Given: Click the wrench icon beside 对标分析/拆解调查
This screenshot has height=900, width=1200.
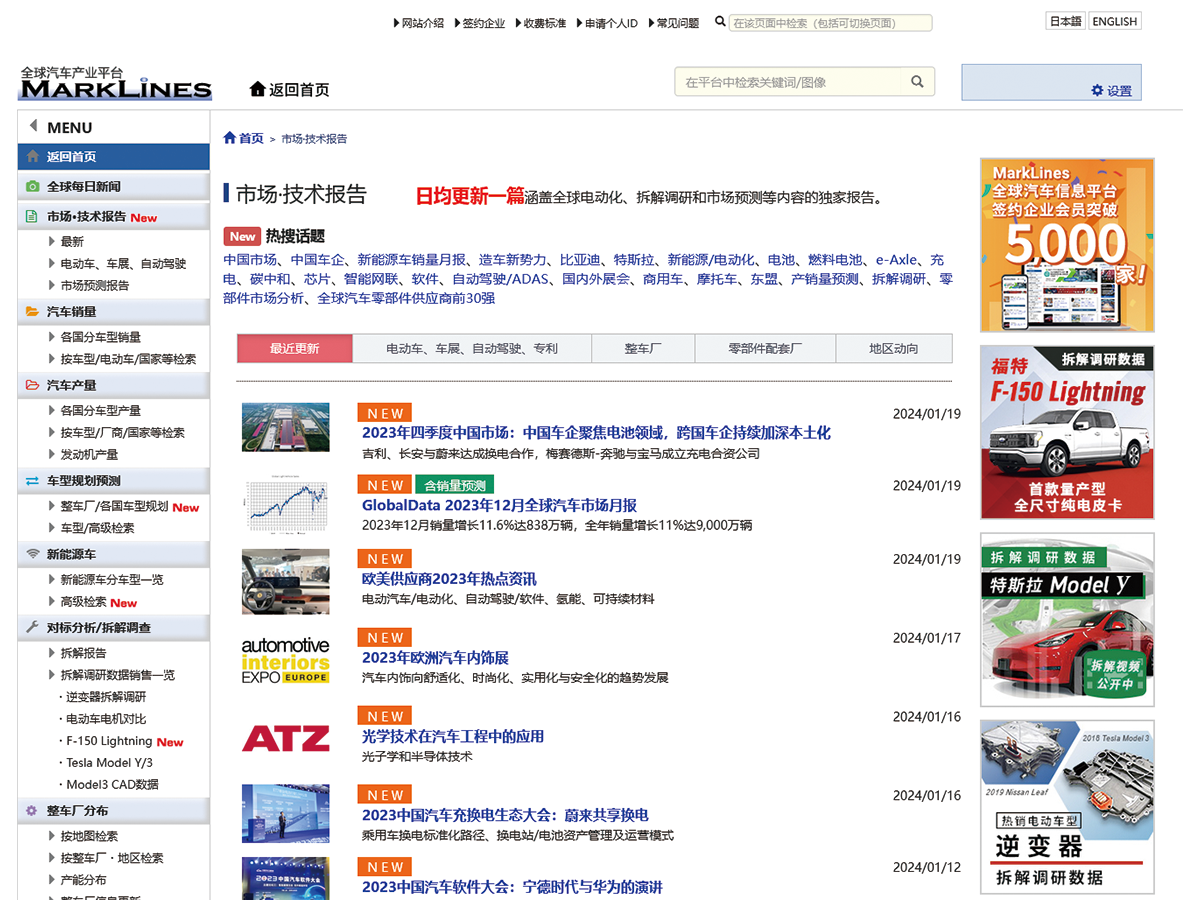Looking at the screenshot, I should click(32, 628).
